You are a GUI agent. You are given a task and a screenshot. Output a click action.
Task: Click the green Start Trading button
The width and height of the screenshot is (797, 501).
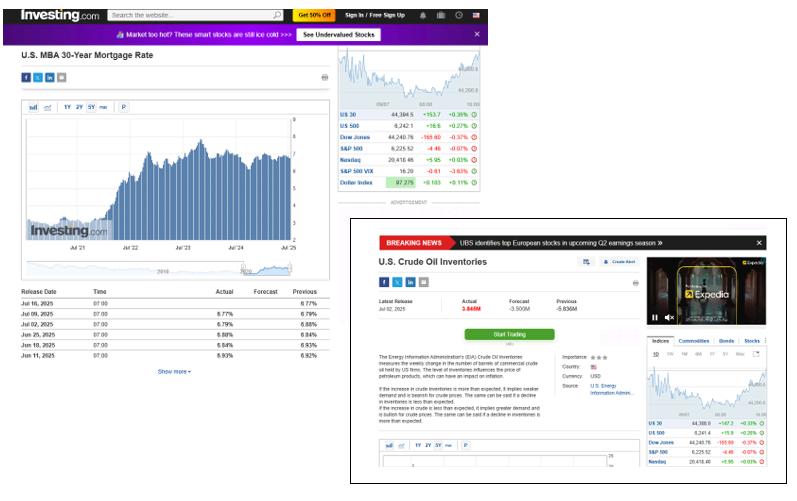click(509, 334)
